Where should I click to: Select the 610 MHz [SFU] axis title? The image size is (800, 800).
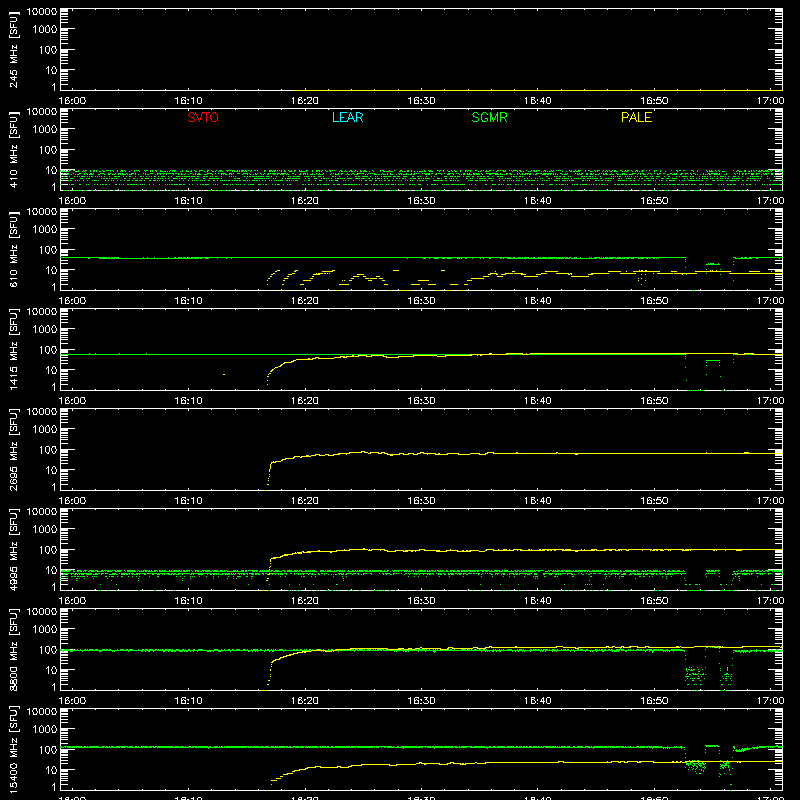click(14, 250)
